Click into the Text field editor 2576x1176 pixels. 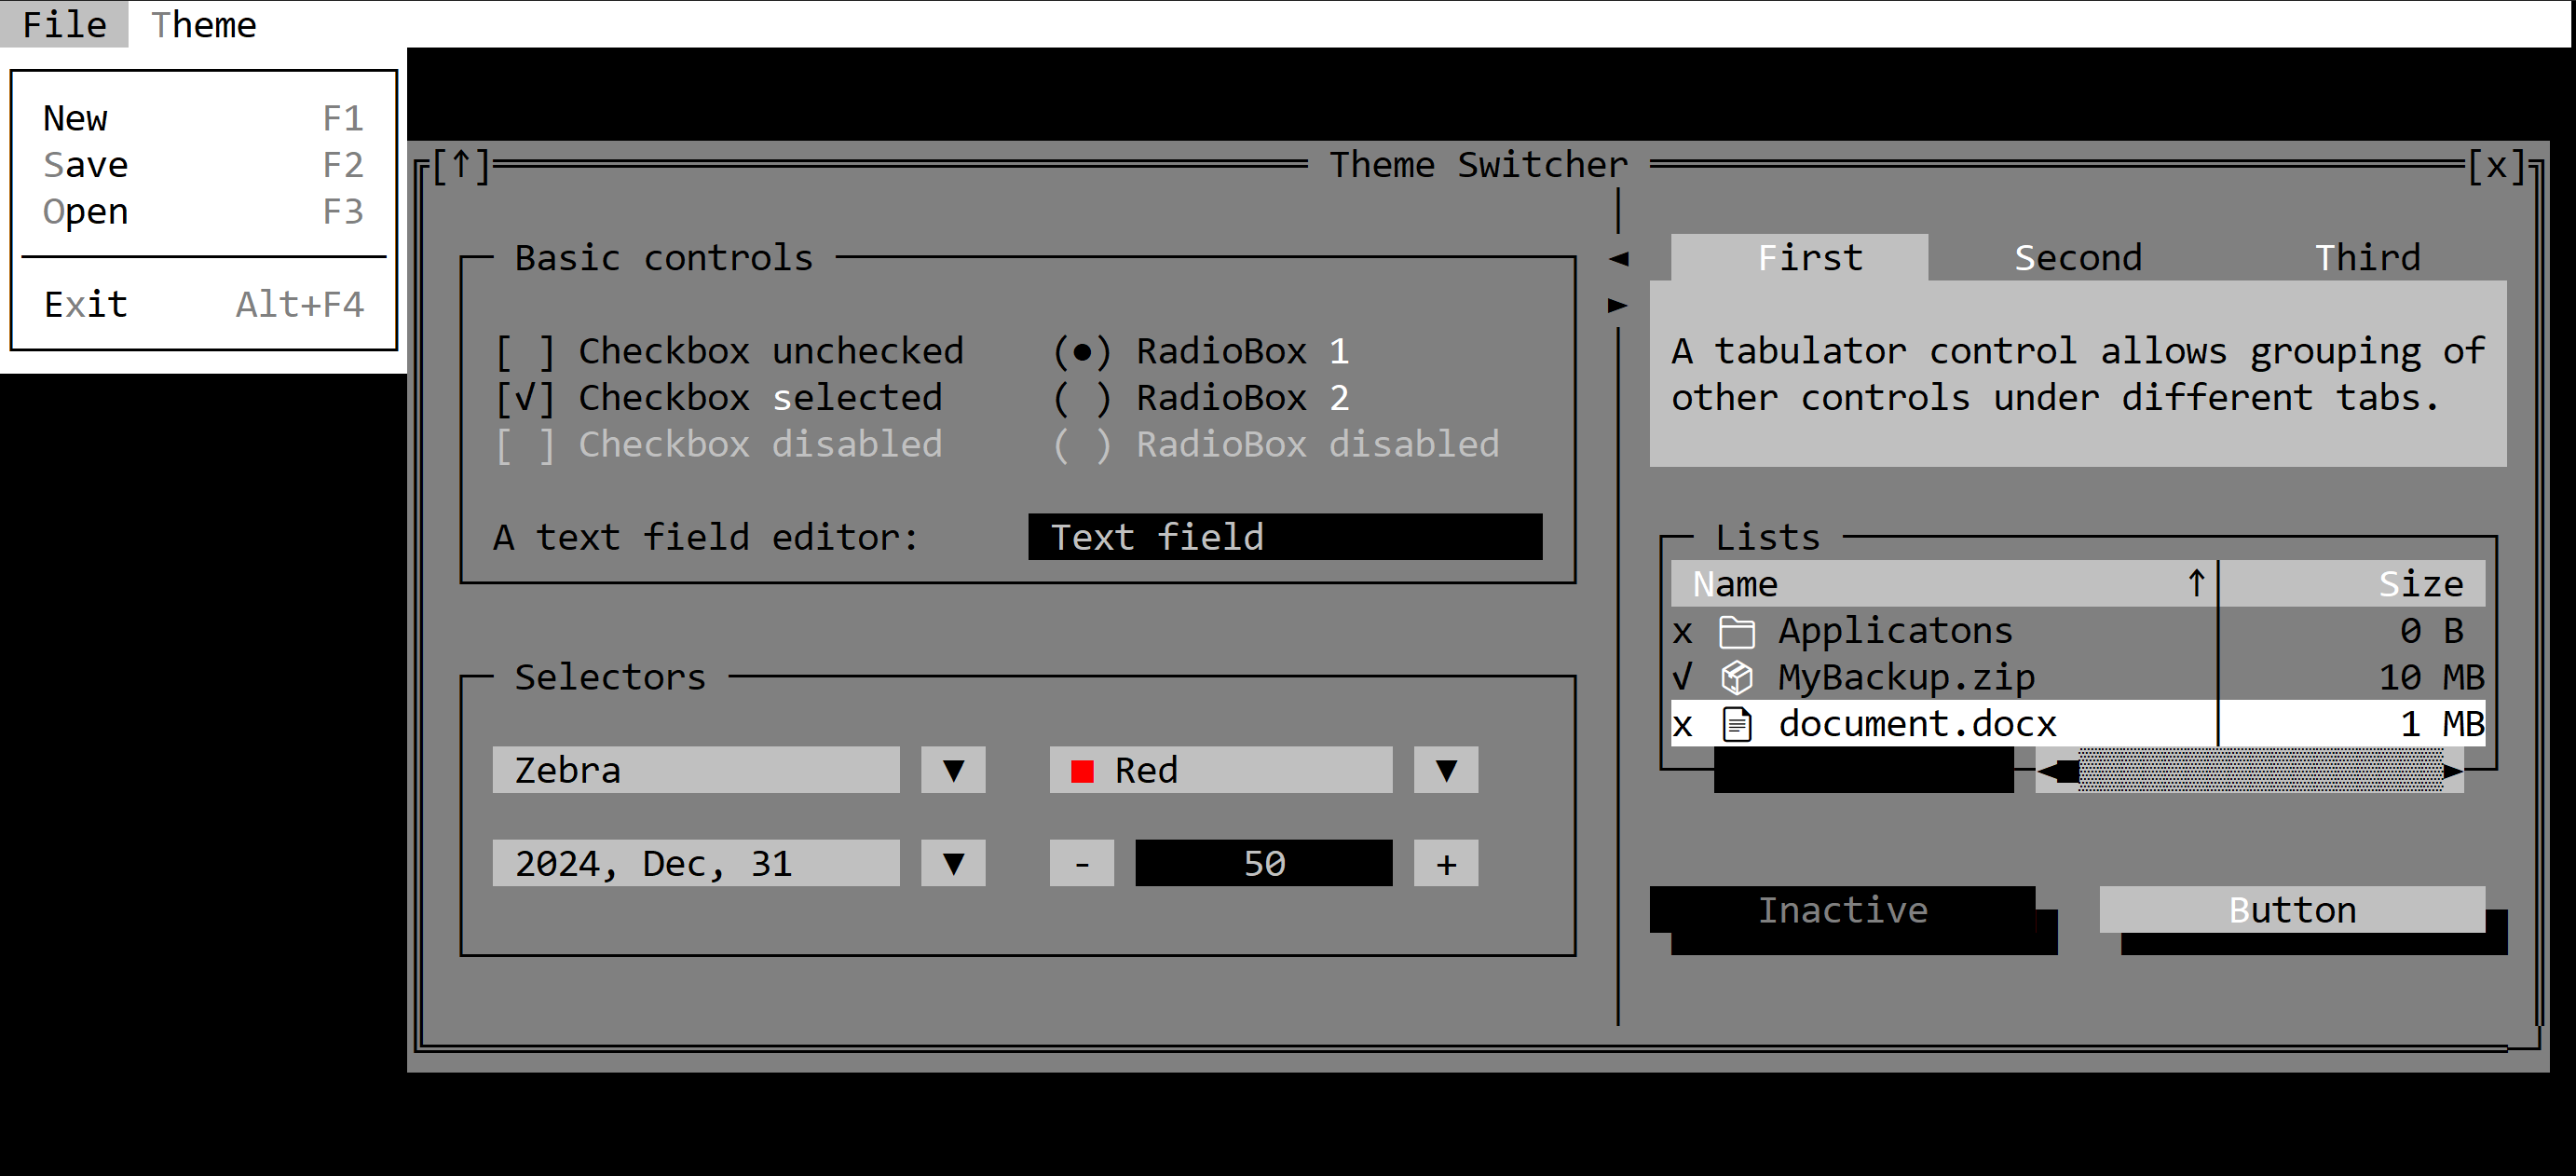[1285, 537]
